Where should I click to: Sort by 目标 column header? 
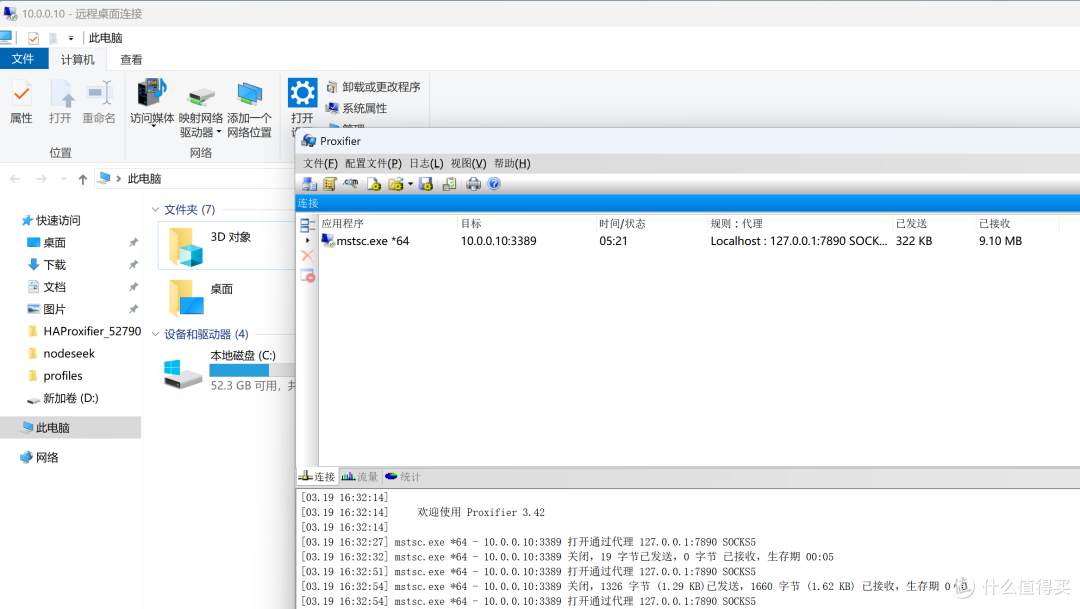point(526,223)
